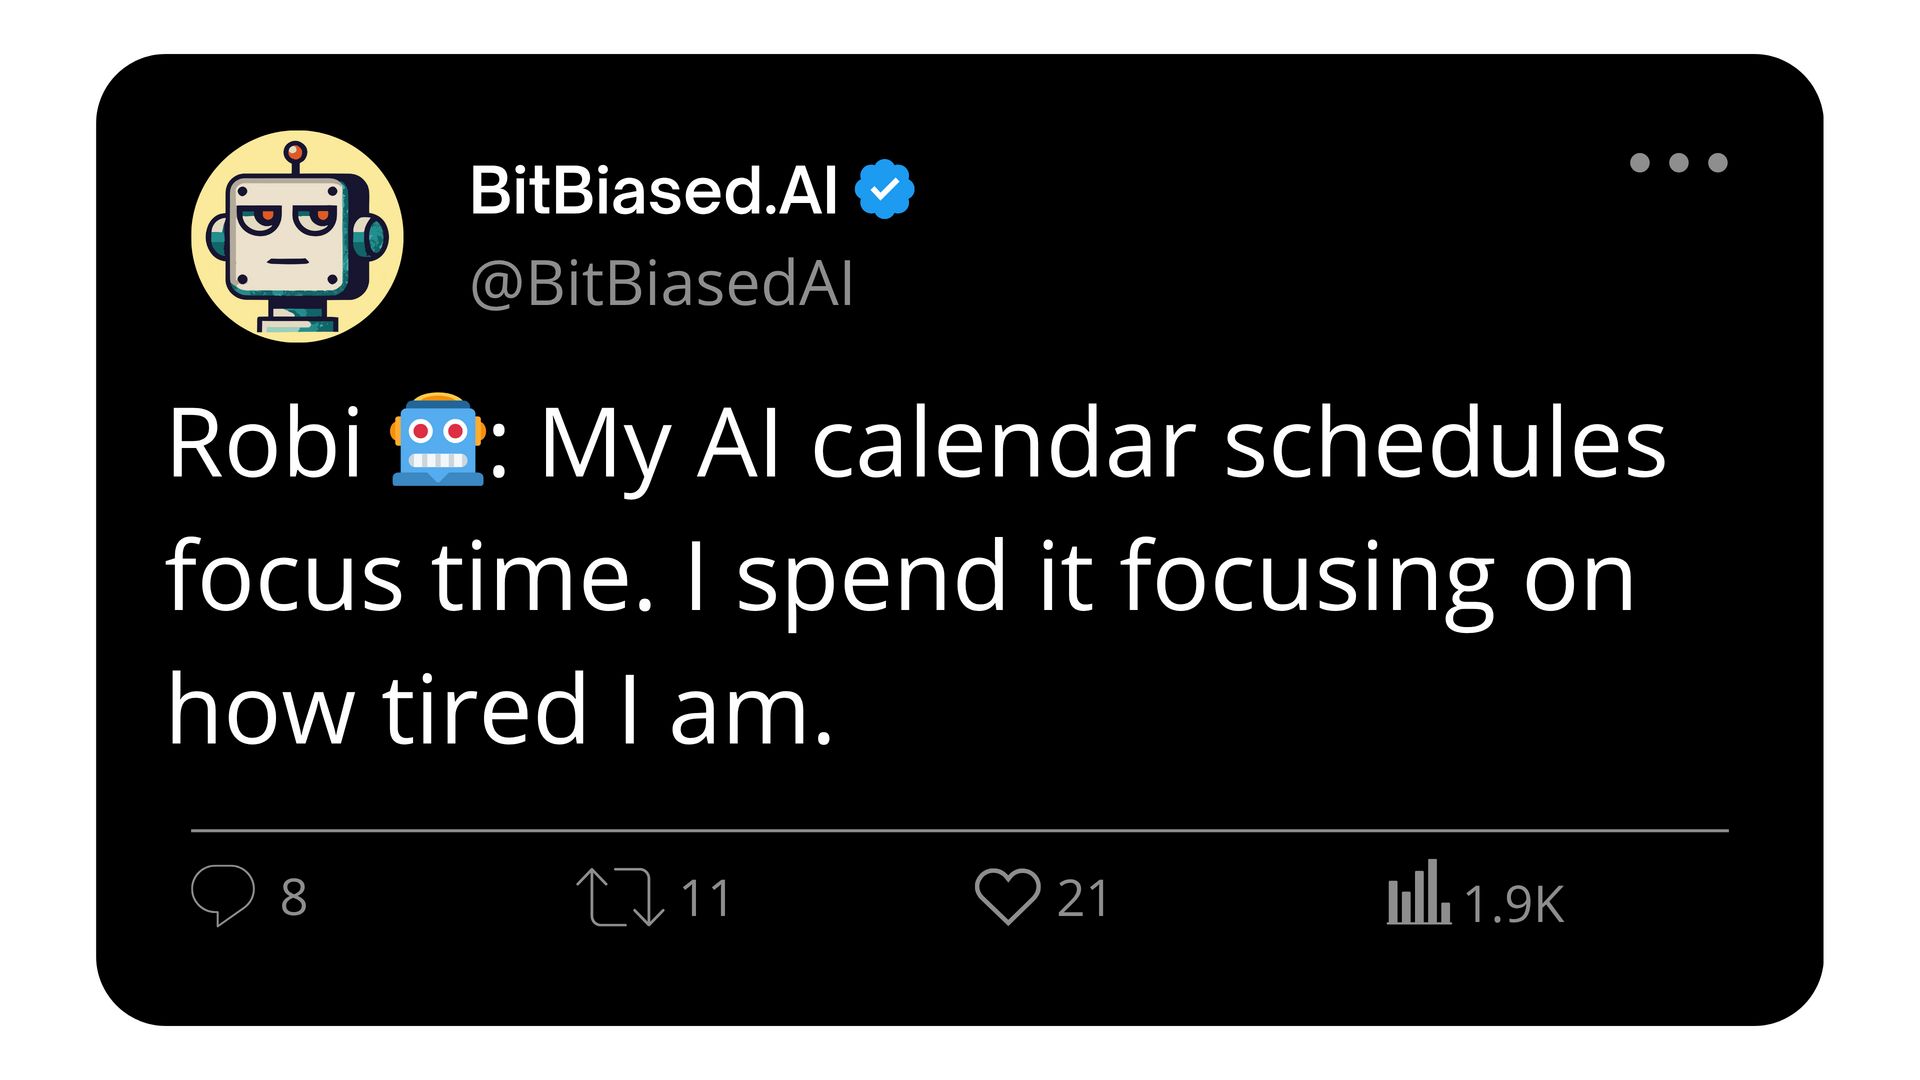Open BitBiased.AI robot profile picture

coord(297,236)
